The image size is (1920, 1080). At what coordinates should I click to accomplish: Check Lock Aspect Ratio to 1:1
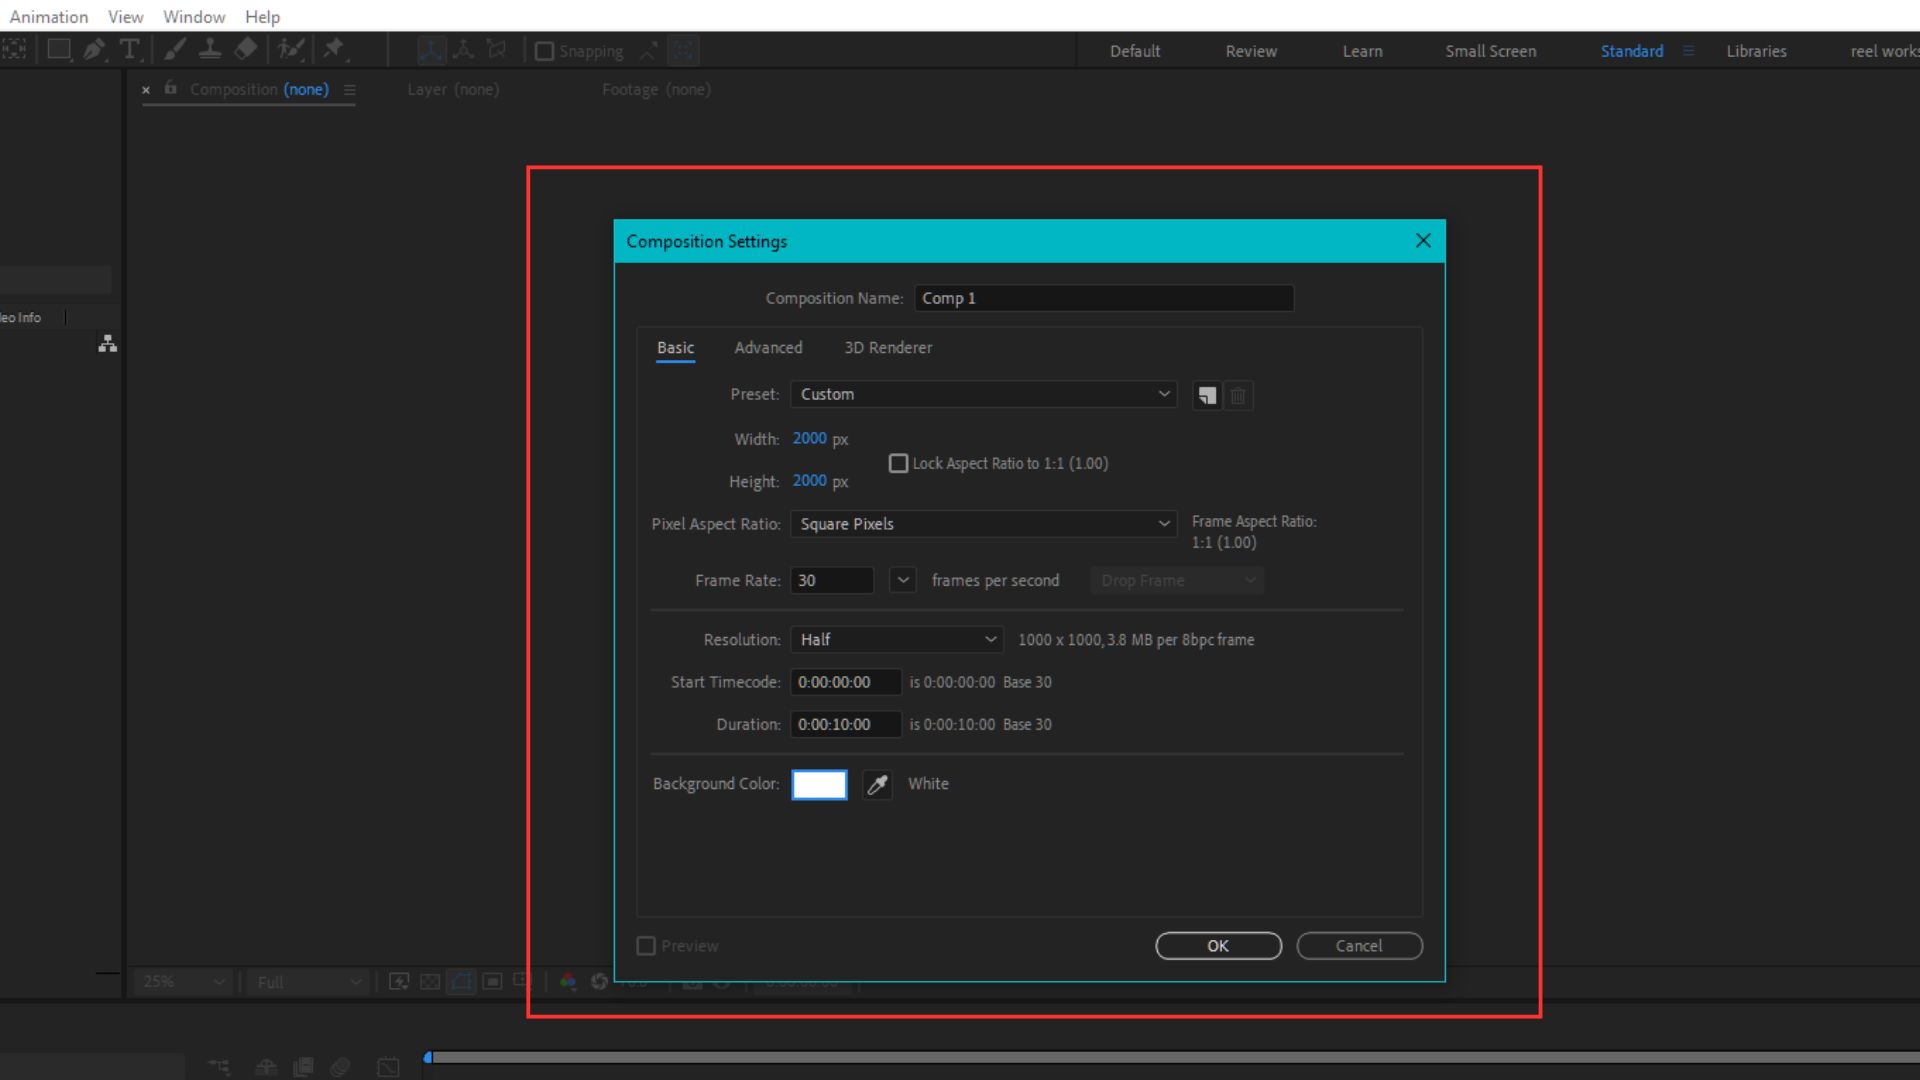coord(898,462)
